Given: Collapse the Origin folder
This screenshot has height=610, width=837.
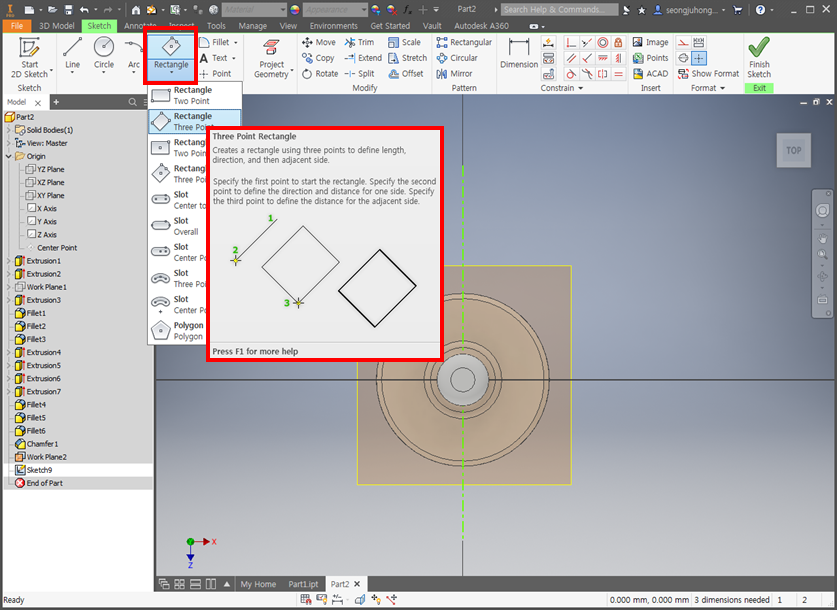Looking at the screenshot, I should tap(9, 156).
